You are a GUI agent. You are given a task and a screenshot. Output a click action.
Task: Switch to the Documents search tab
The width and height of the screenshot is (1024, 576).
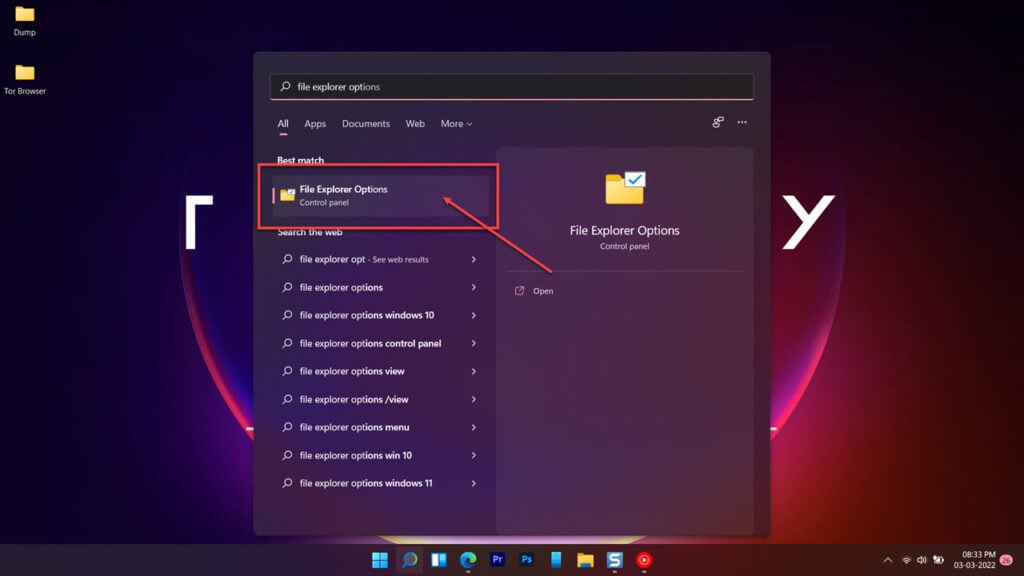pos(366,123)
